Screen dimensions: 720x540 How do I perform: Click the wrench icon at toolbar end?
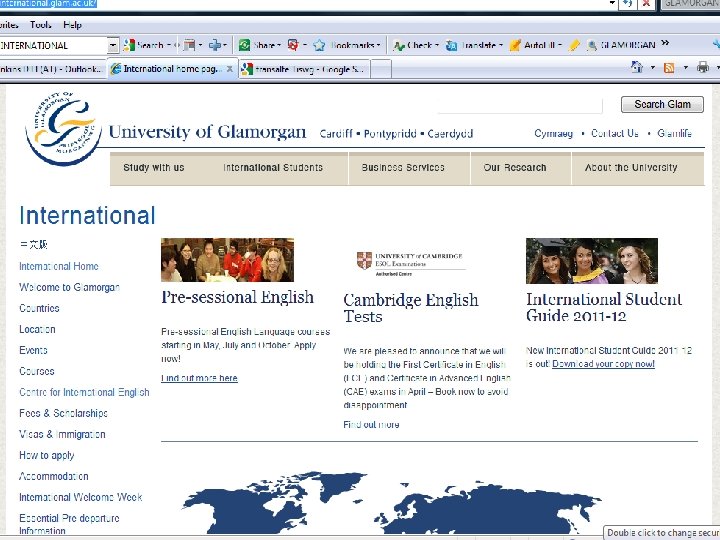tap(716, 45)
